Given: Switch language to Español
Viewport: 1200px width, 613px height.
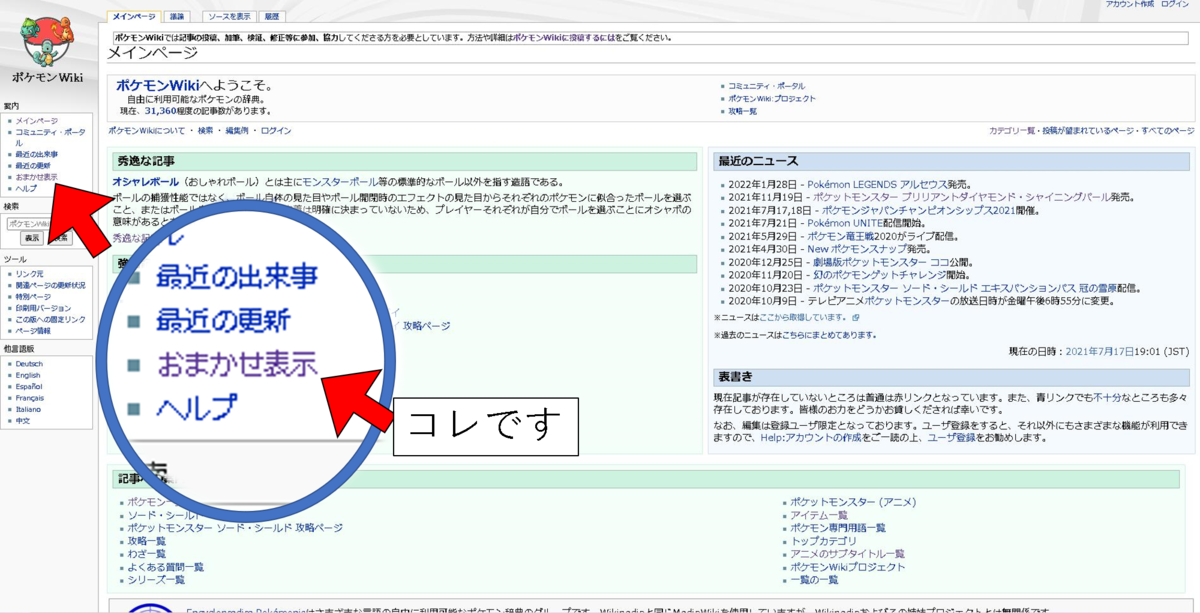Looking at the screenshot, I should point(29,387).
